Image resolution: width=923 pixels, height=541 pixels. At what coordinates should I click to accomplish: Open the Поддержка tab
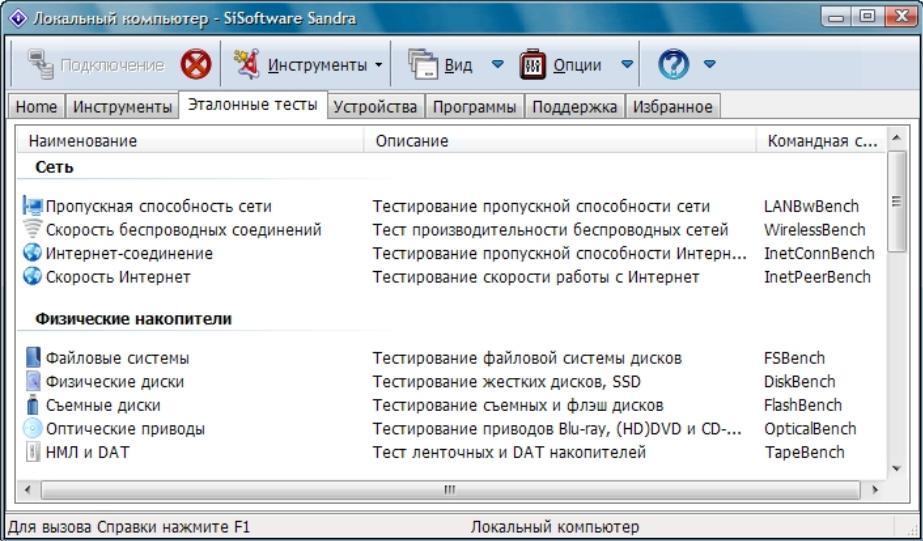(x=575, y=107)
